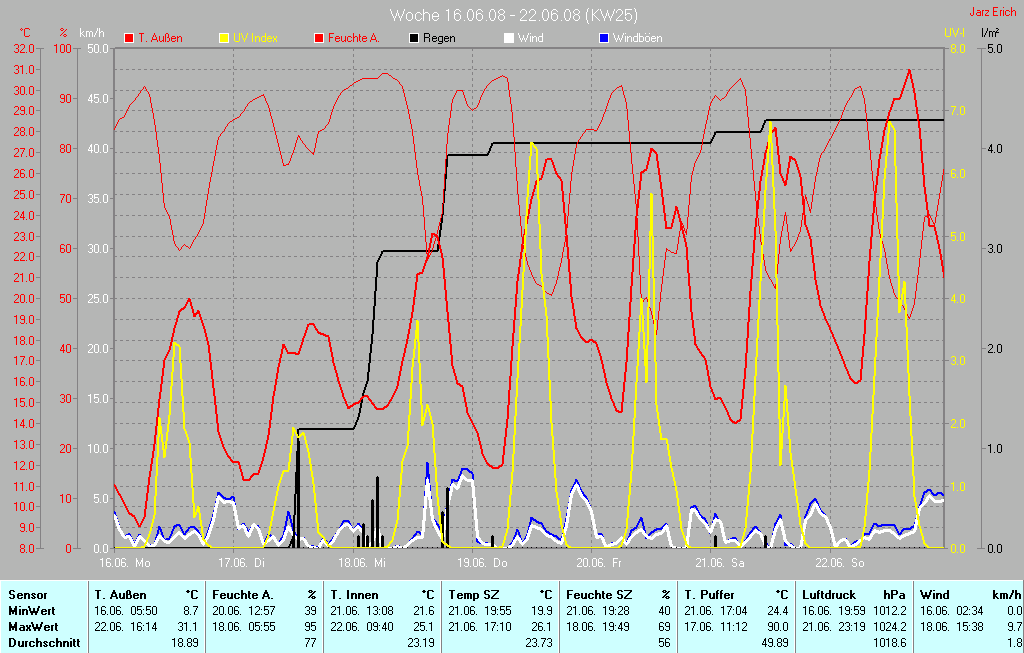Screen dimensions: 1024x653
Task: Click the T. Innen average value '23.19'
Action: coord(420,643)
